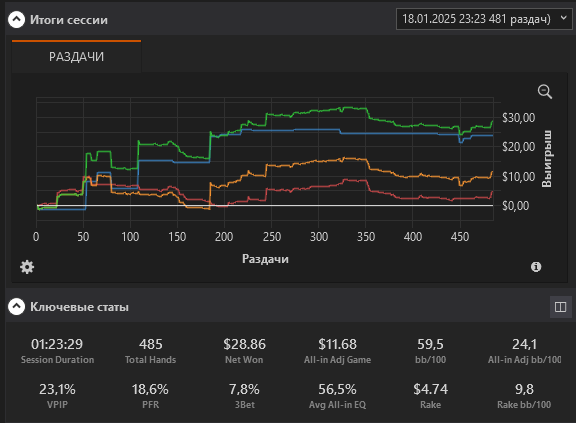Click the Session Duration stat
This screenshot has height=423, width=576.
57,351
